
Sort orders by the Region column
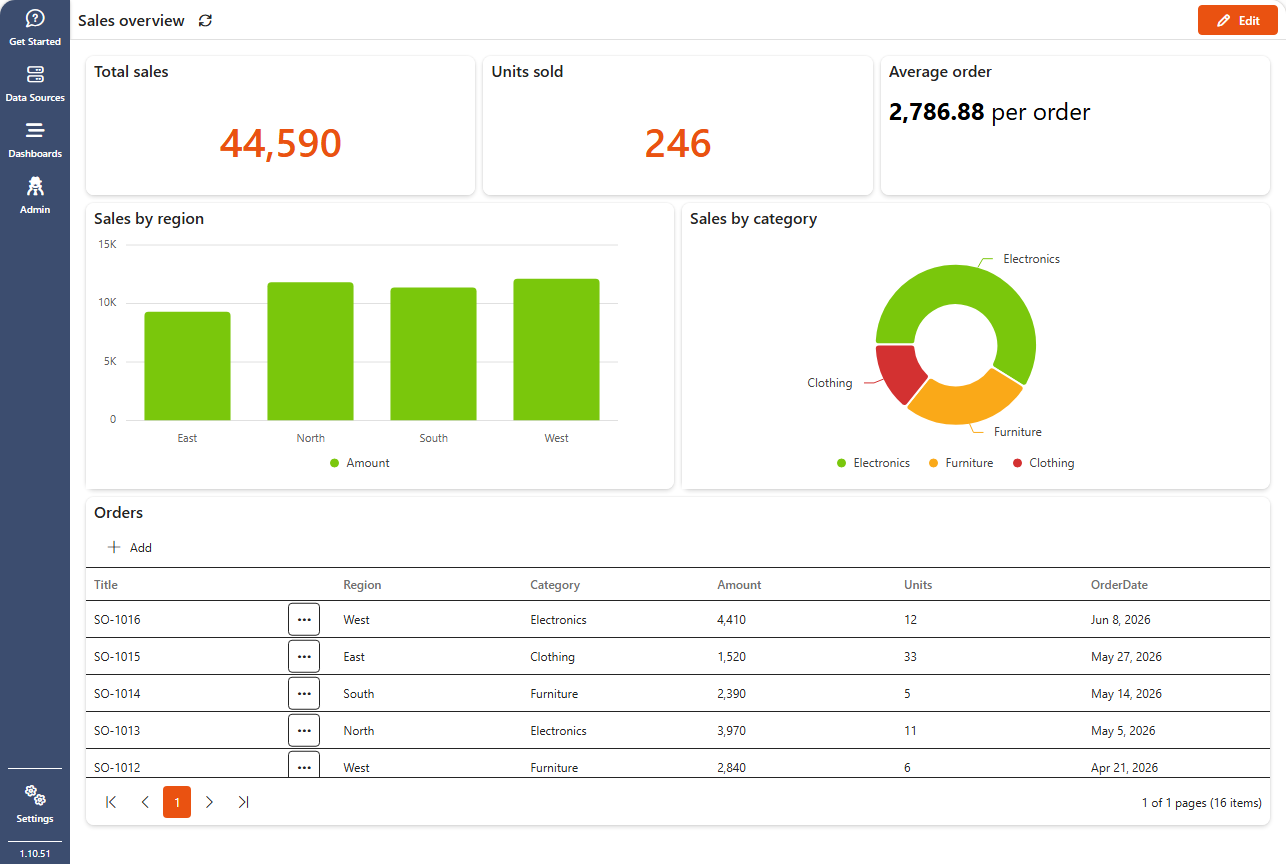362,585
